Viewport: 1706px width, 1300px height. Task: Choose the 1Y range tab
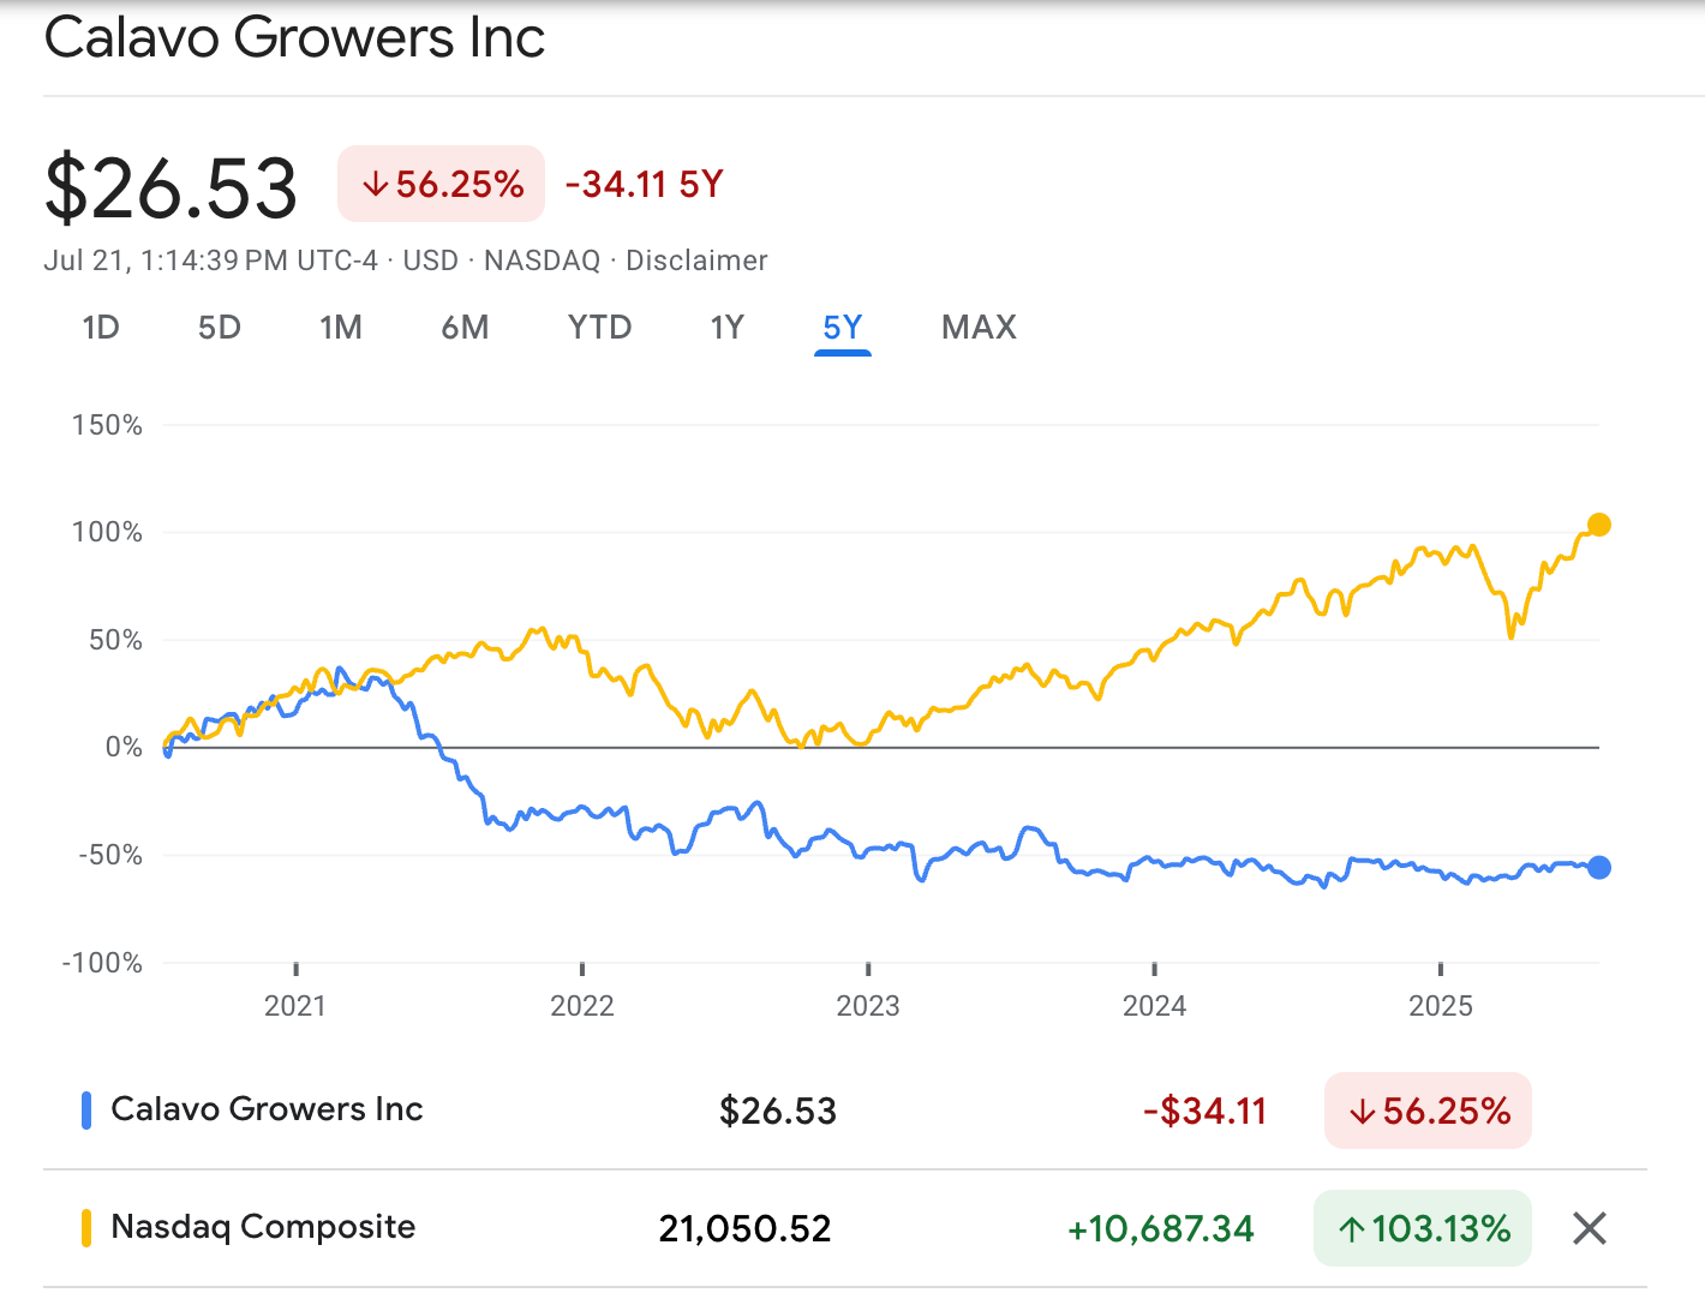tap(727, 328)
